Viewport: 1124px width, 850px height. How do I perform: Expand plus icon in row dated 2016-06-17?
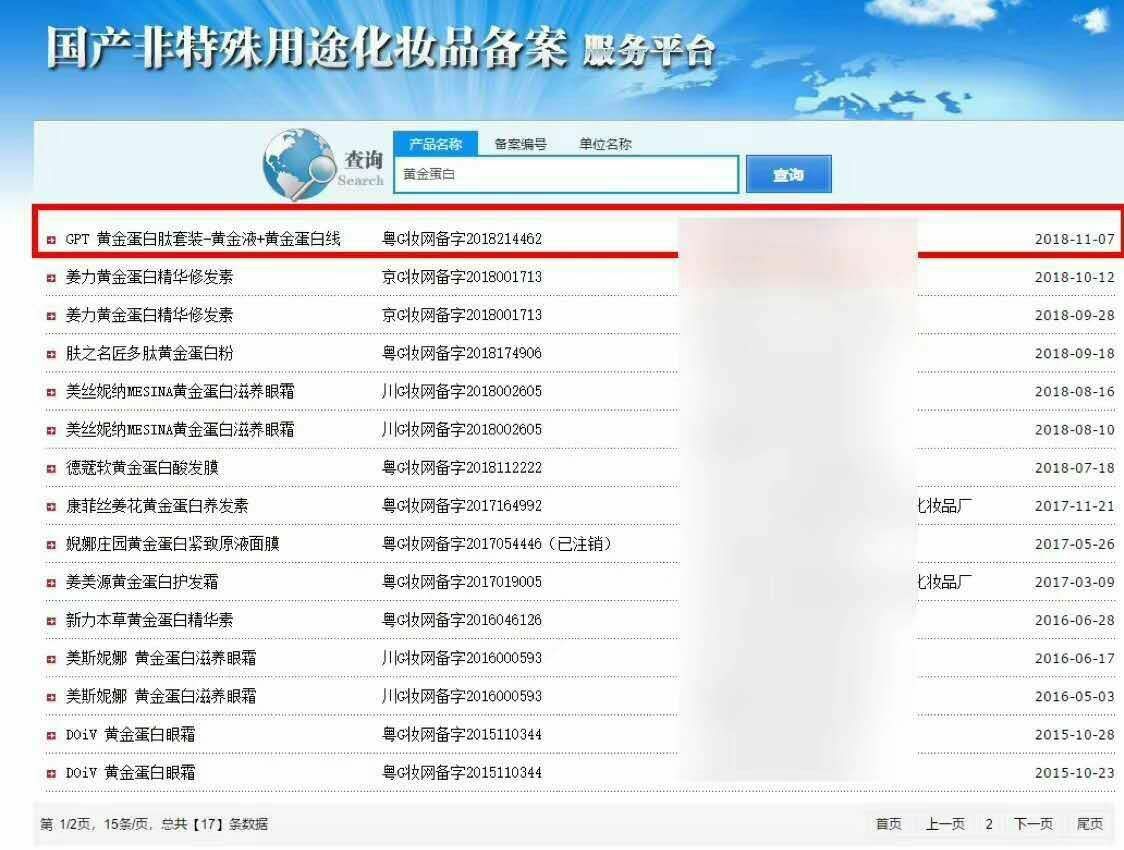[51, 659]
